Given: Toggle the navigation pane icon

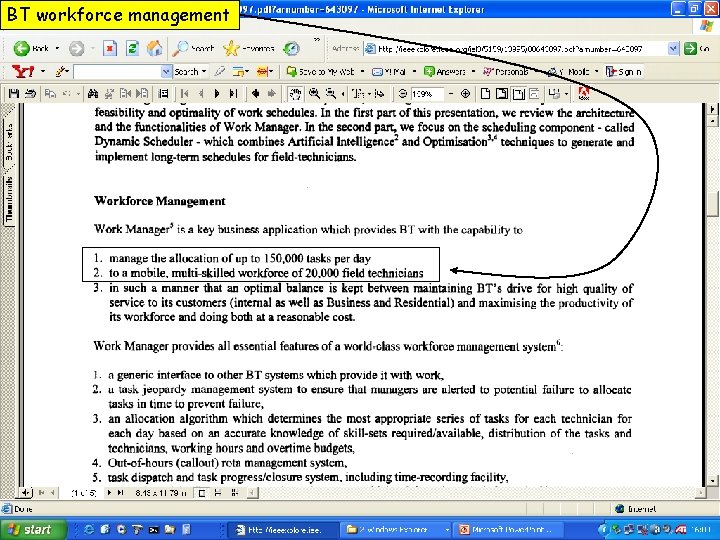Looking at the screenshot, I should pyautogui.click(x=163, y=94).
